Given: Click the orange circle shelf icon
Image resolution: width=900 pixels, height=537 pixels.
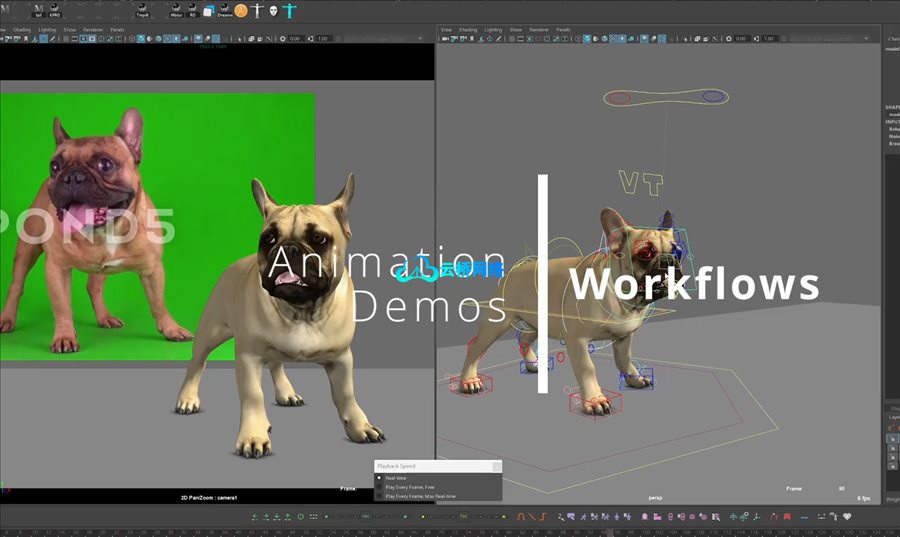Looking at the screenshot, I should (241, 10).
